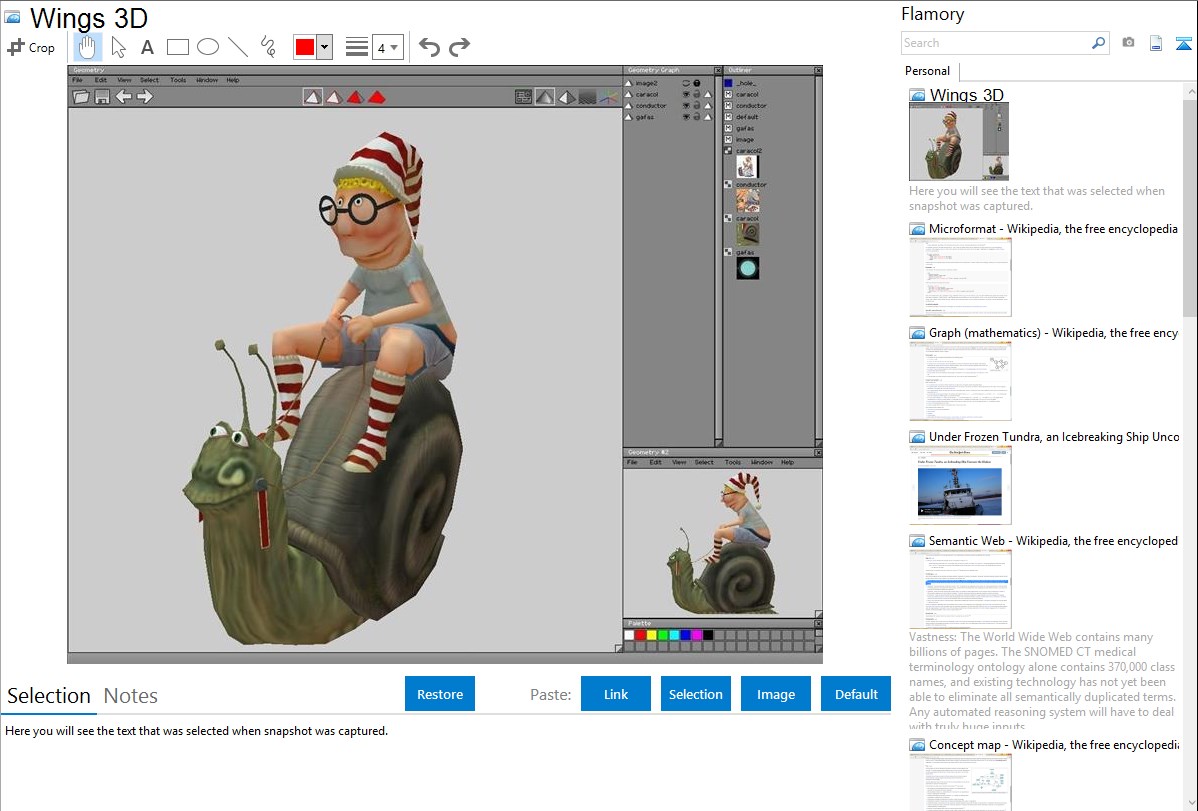Toggle visibility eye for caracol in Geometry Graph

pos(686,95)
